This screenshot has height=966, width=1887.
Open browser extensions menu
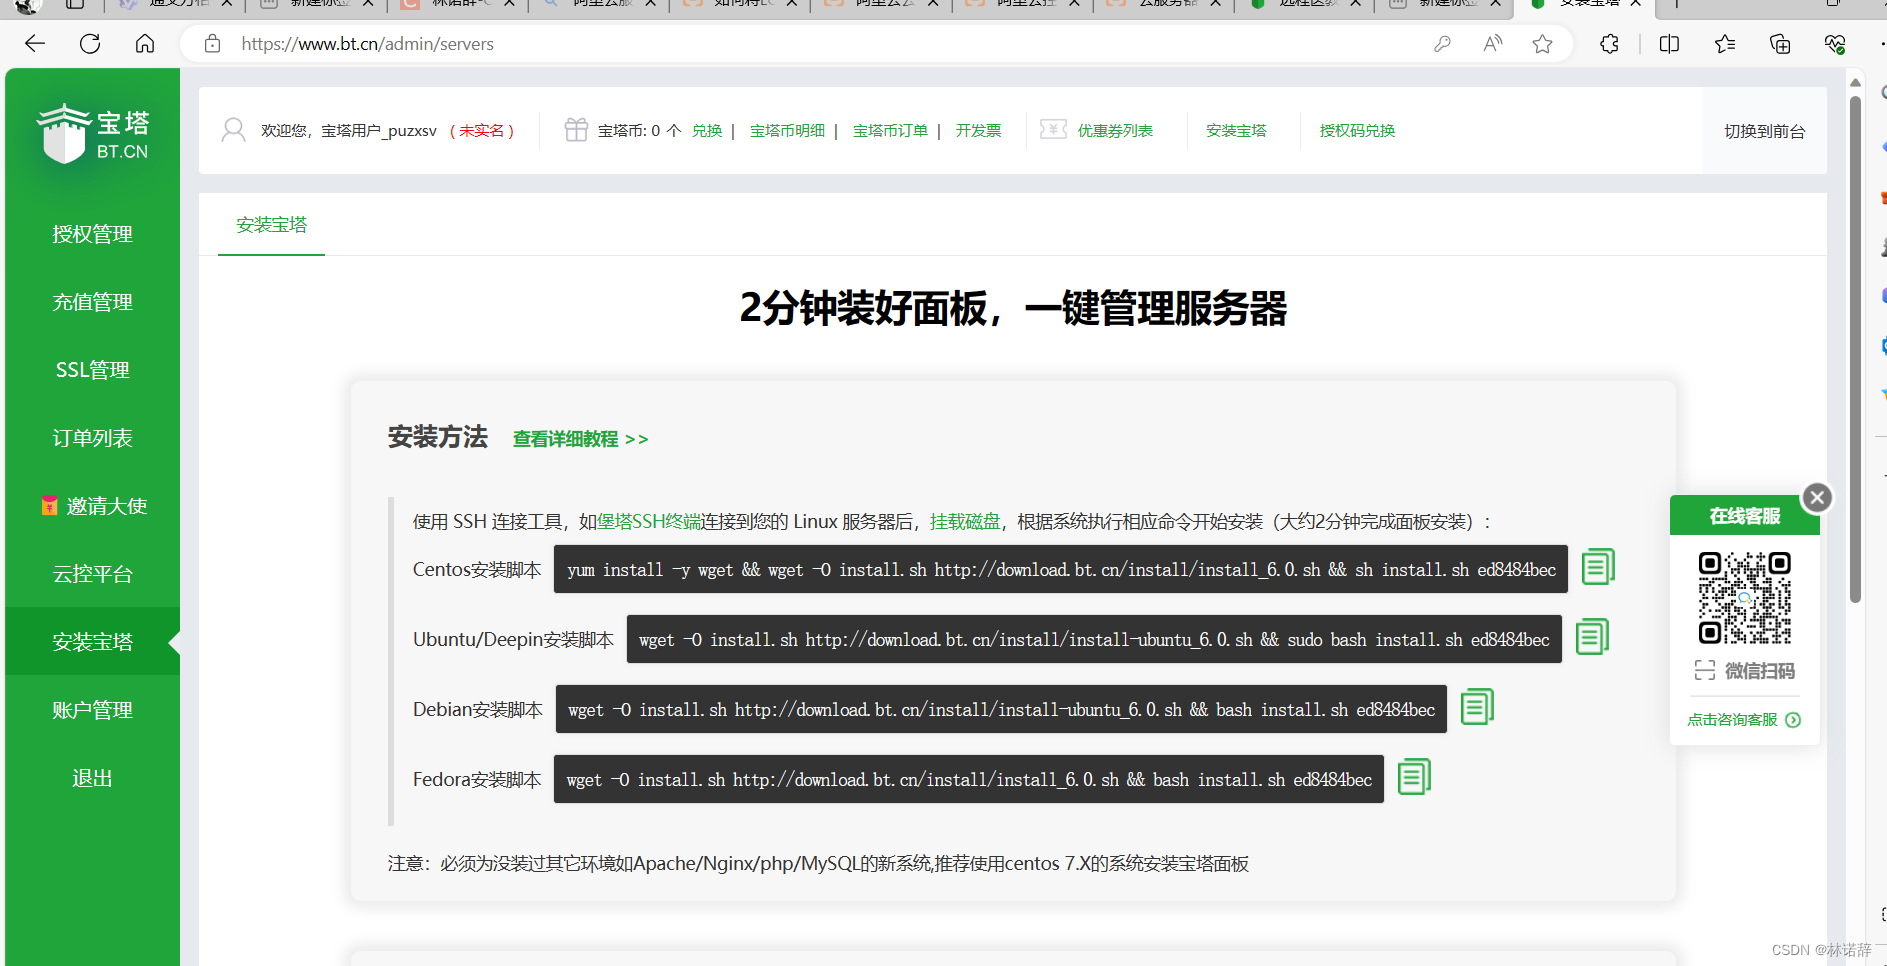coord(1609,44)
